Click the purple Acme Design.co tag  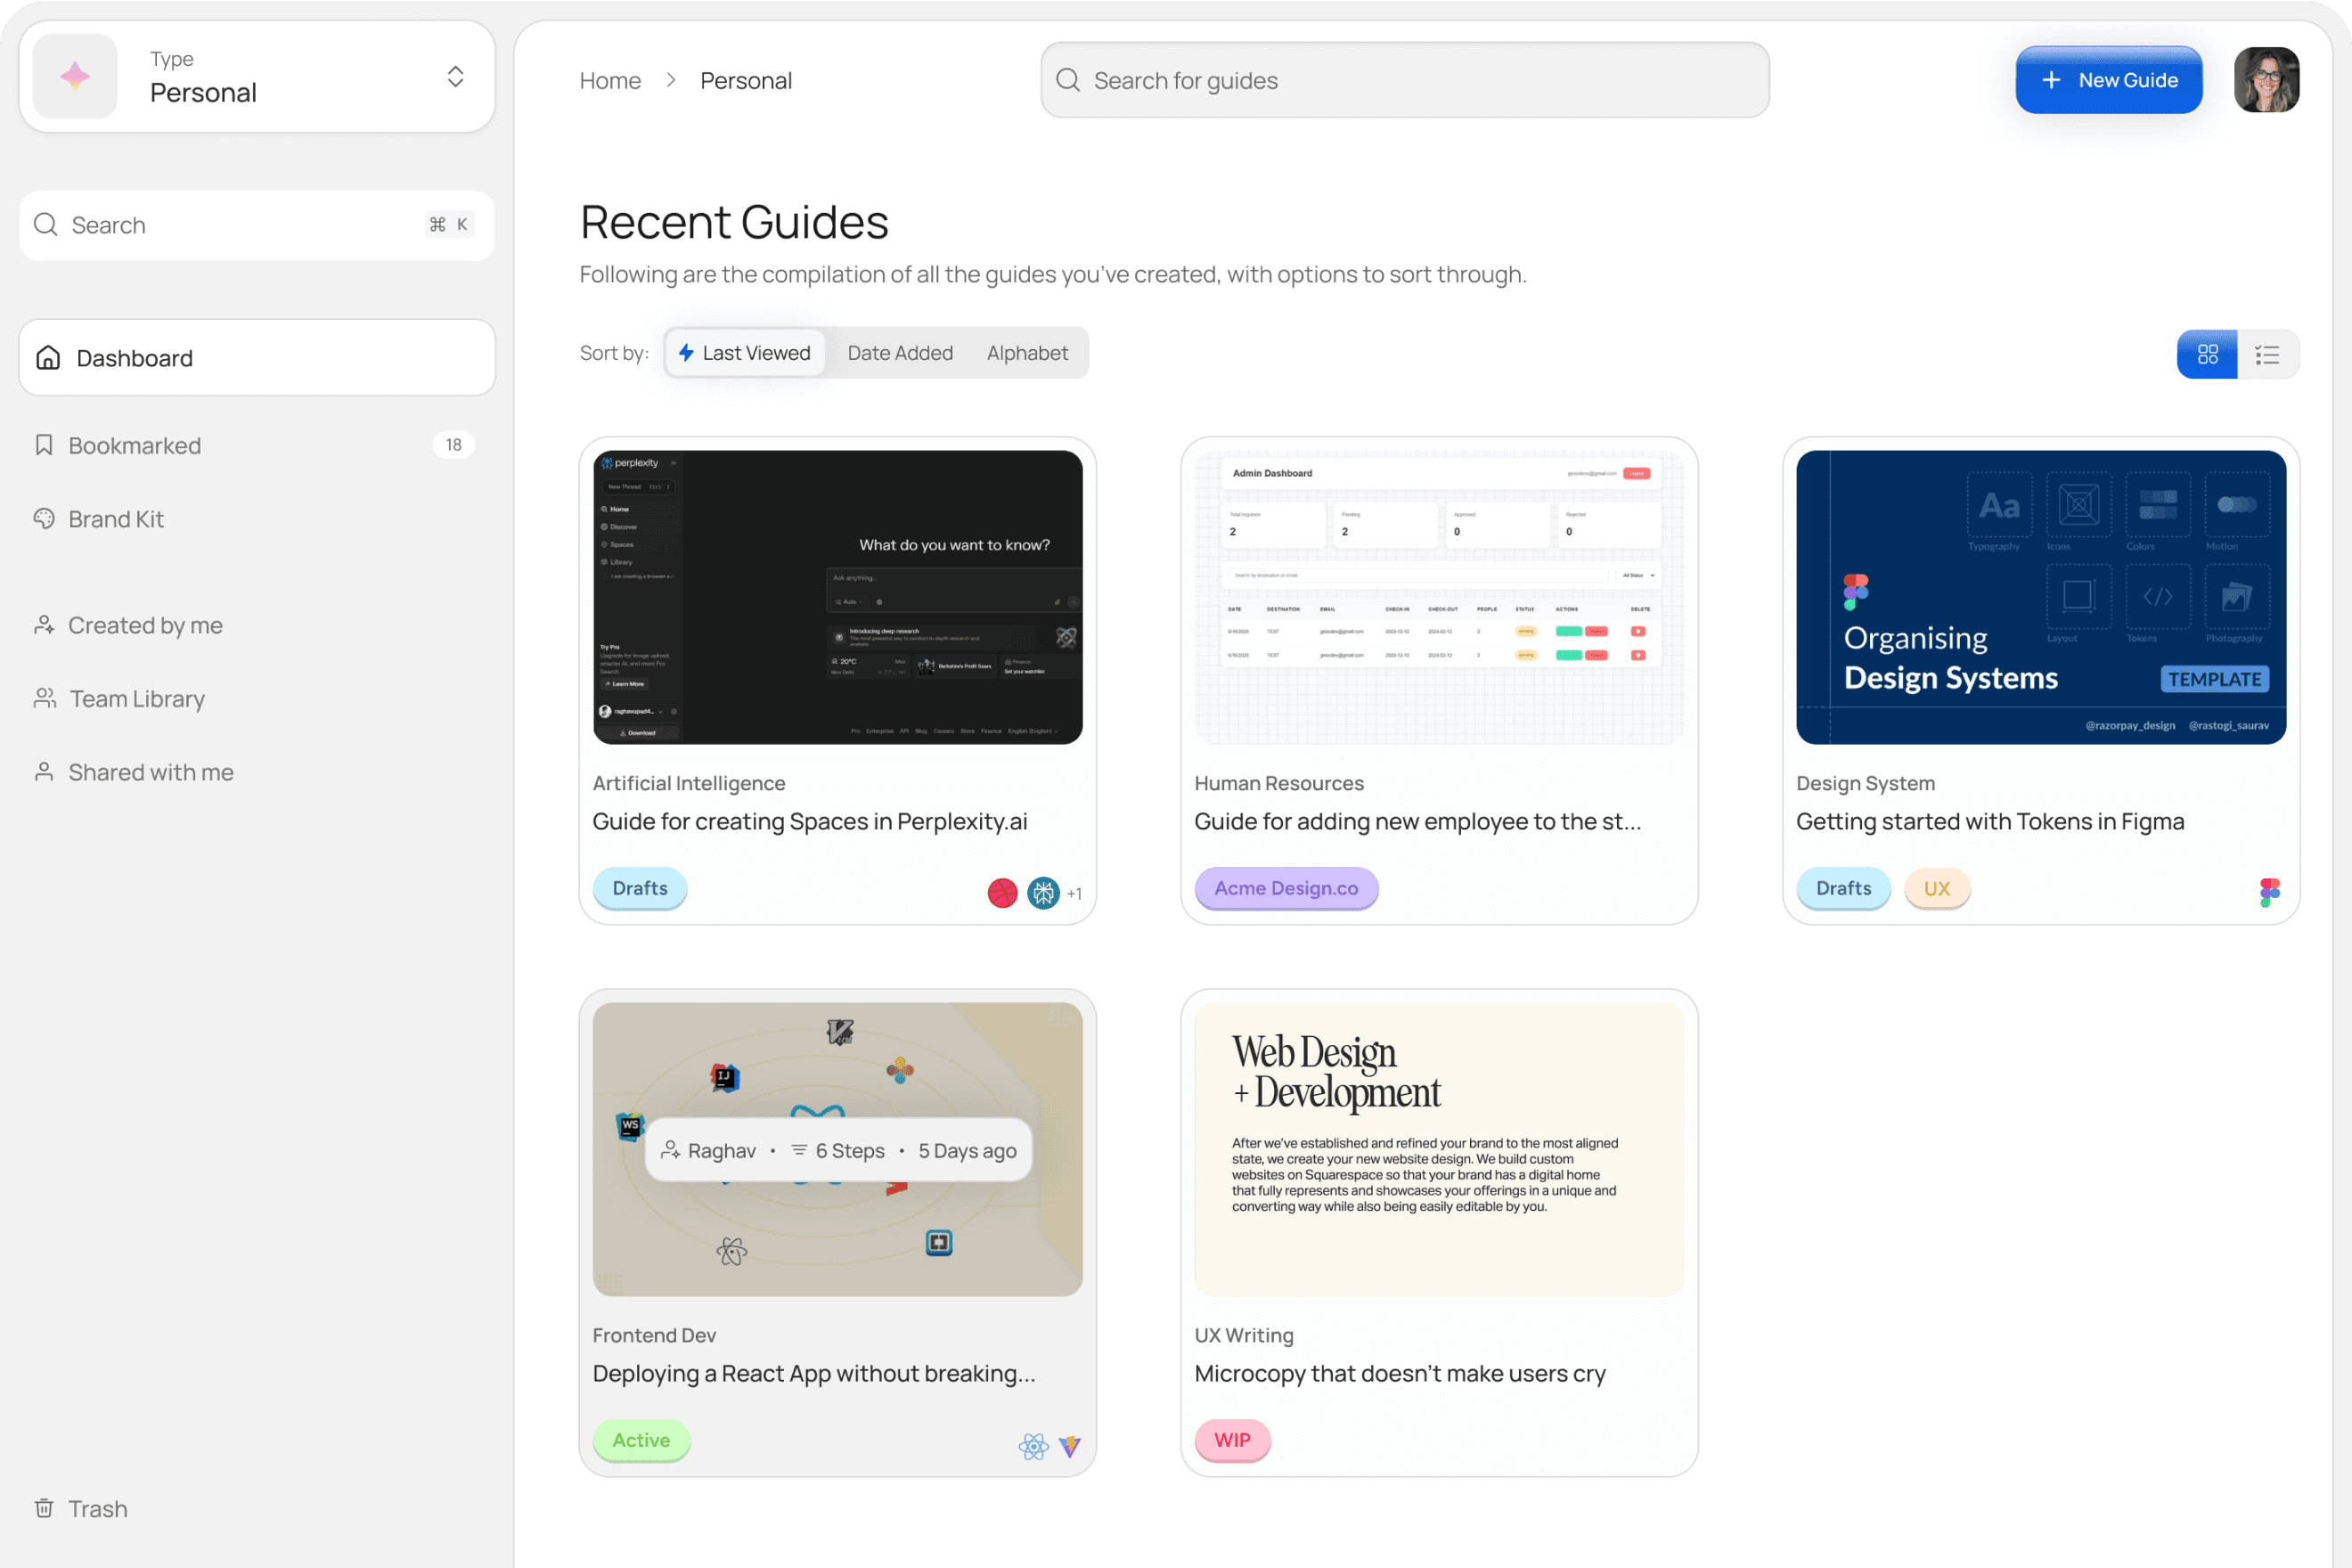[x=1286, y=888]
